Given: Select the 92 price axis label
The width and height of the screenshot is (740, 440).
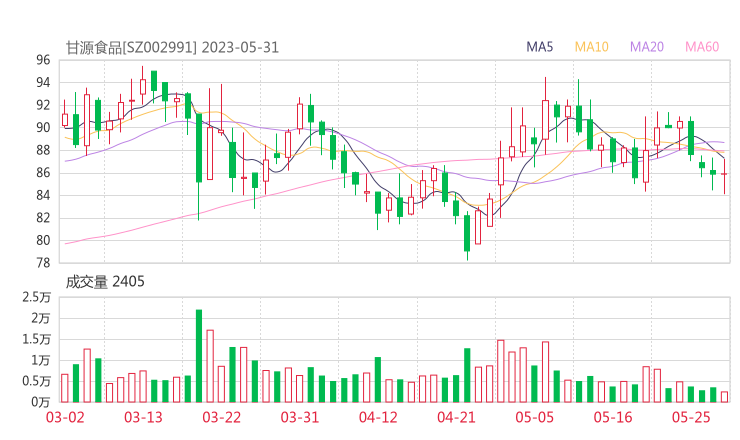Looking at the screenshot, I should (43, 105).
